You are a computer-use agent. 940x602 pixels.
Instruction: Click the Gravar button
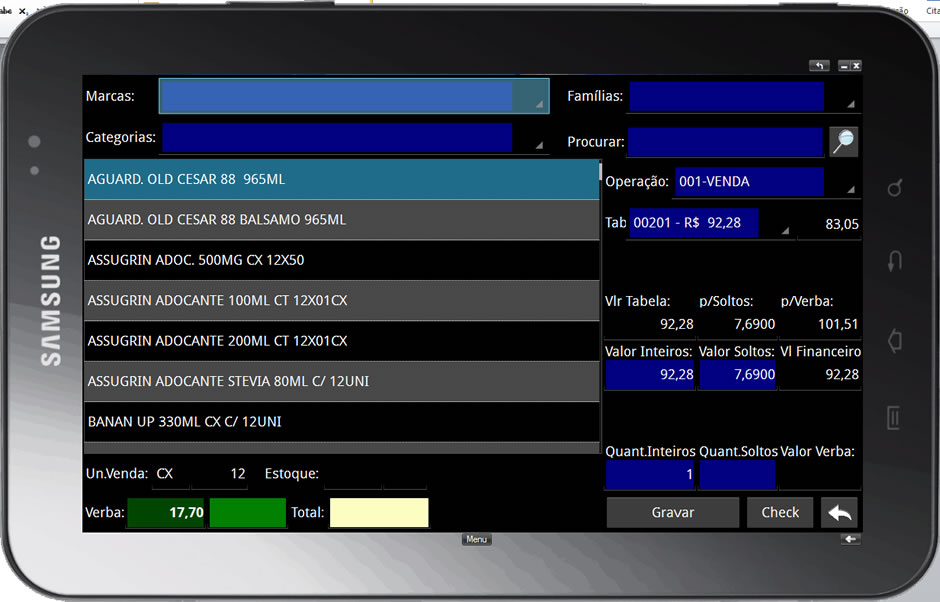(x=673, y=513)
